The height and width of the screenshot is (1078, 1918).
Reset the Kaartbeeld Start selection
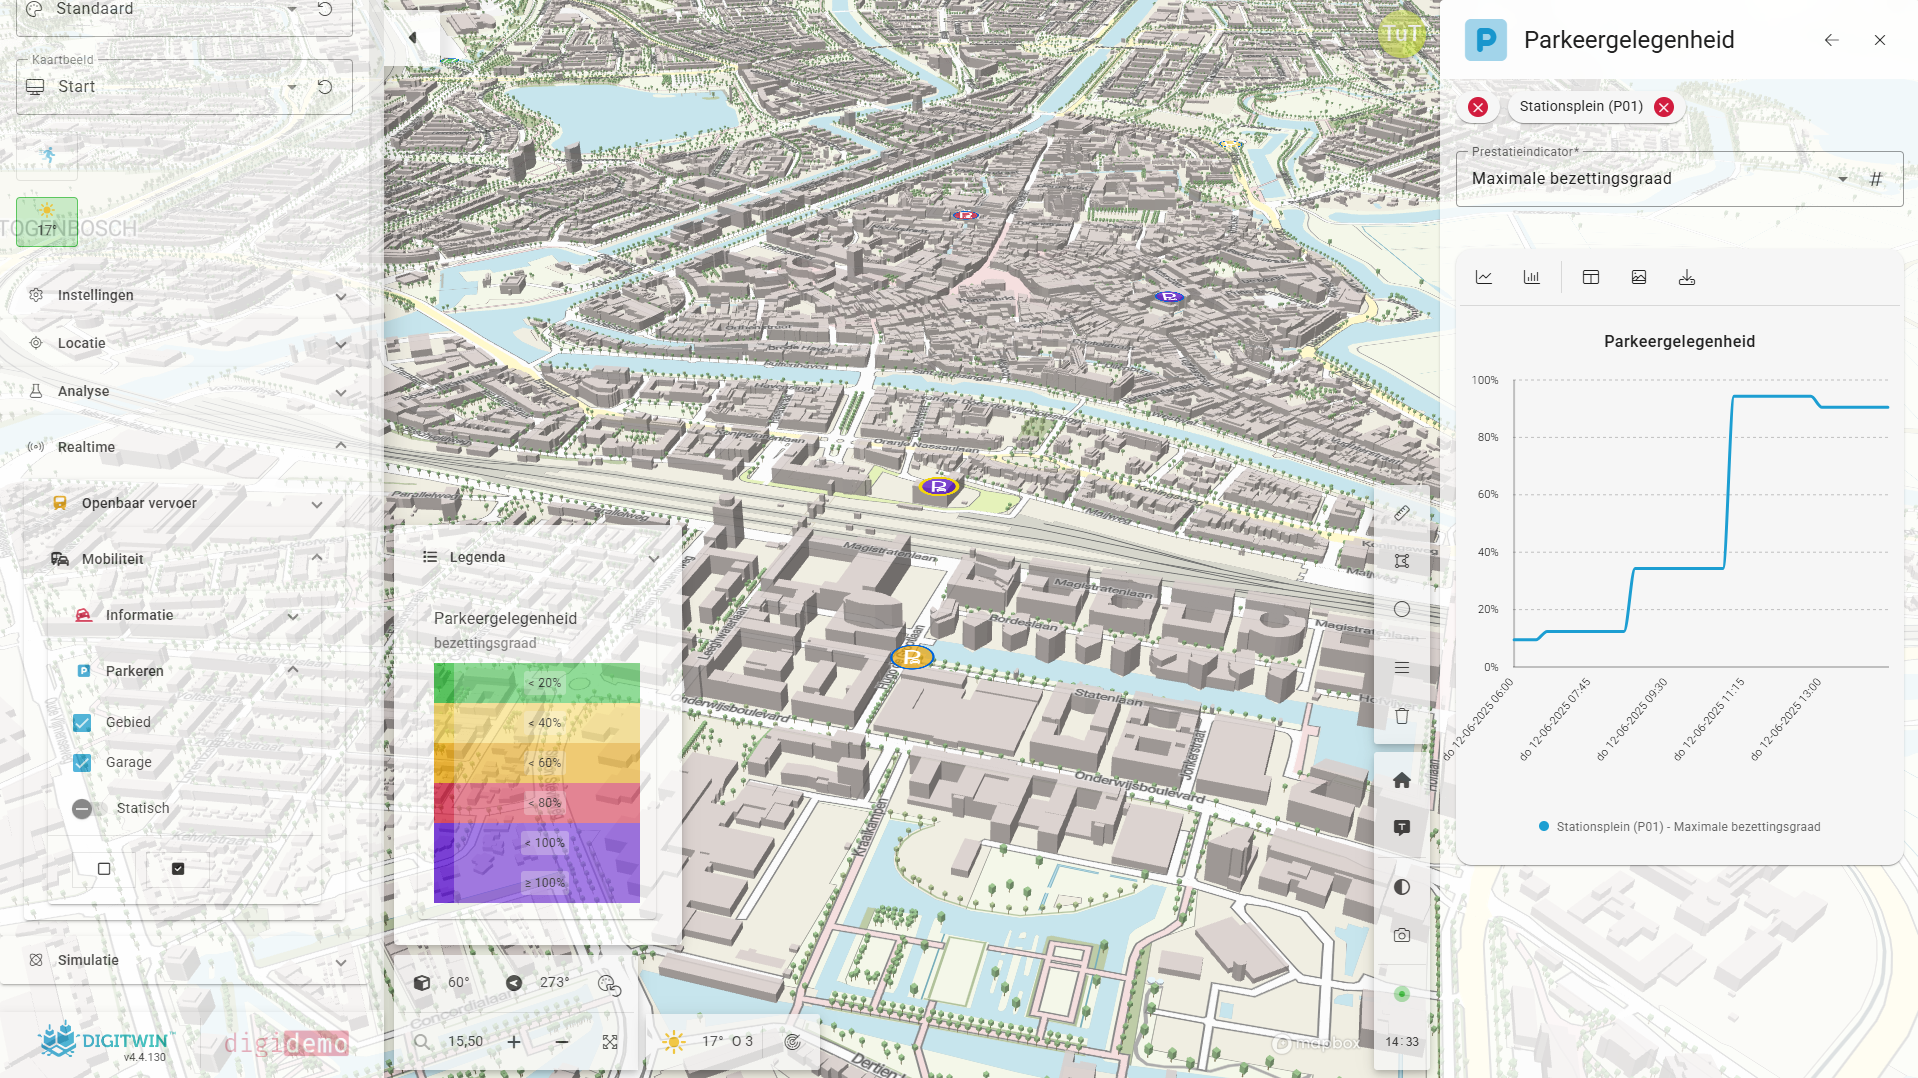[326, 87]
